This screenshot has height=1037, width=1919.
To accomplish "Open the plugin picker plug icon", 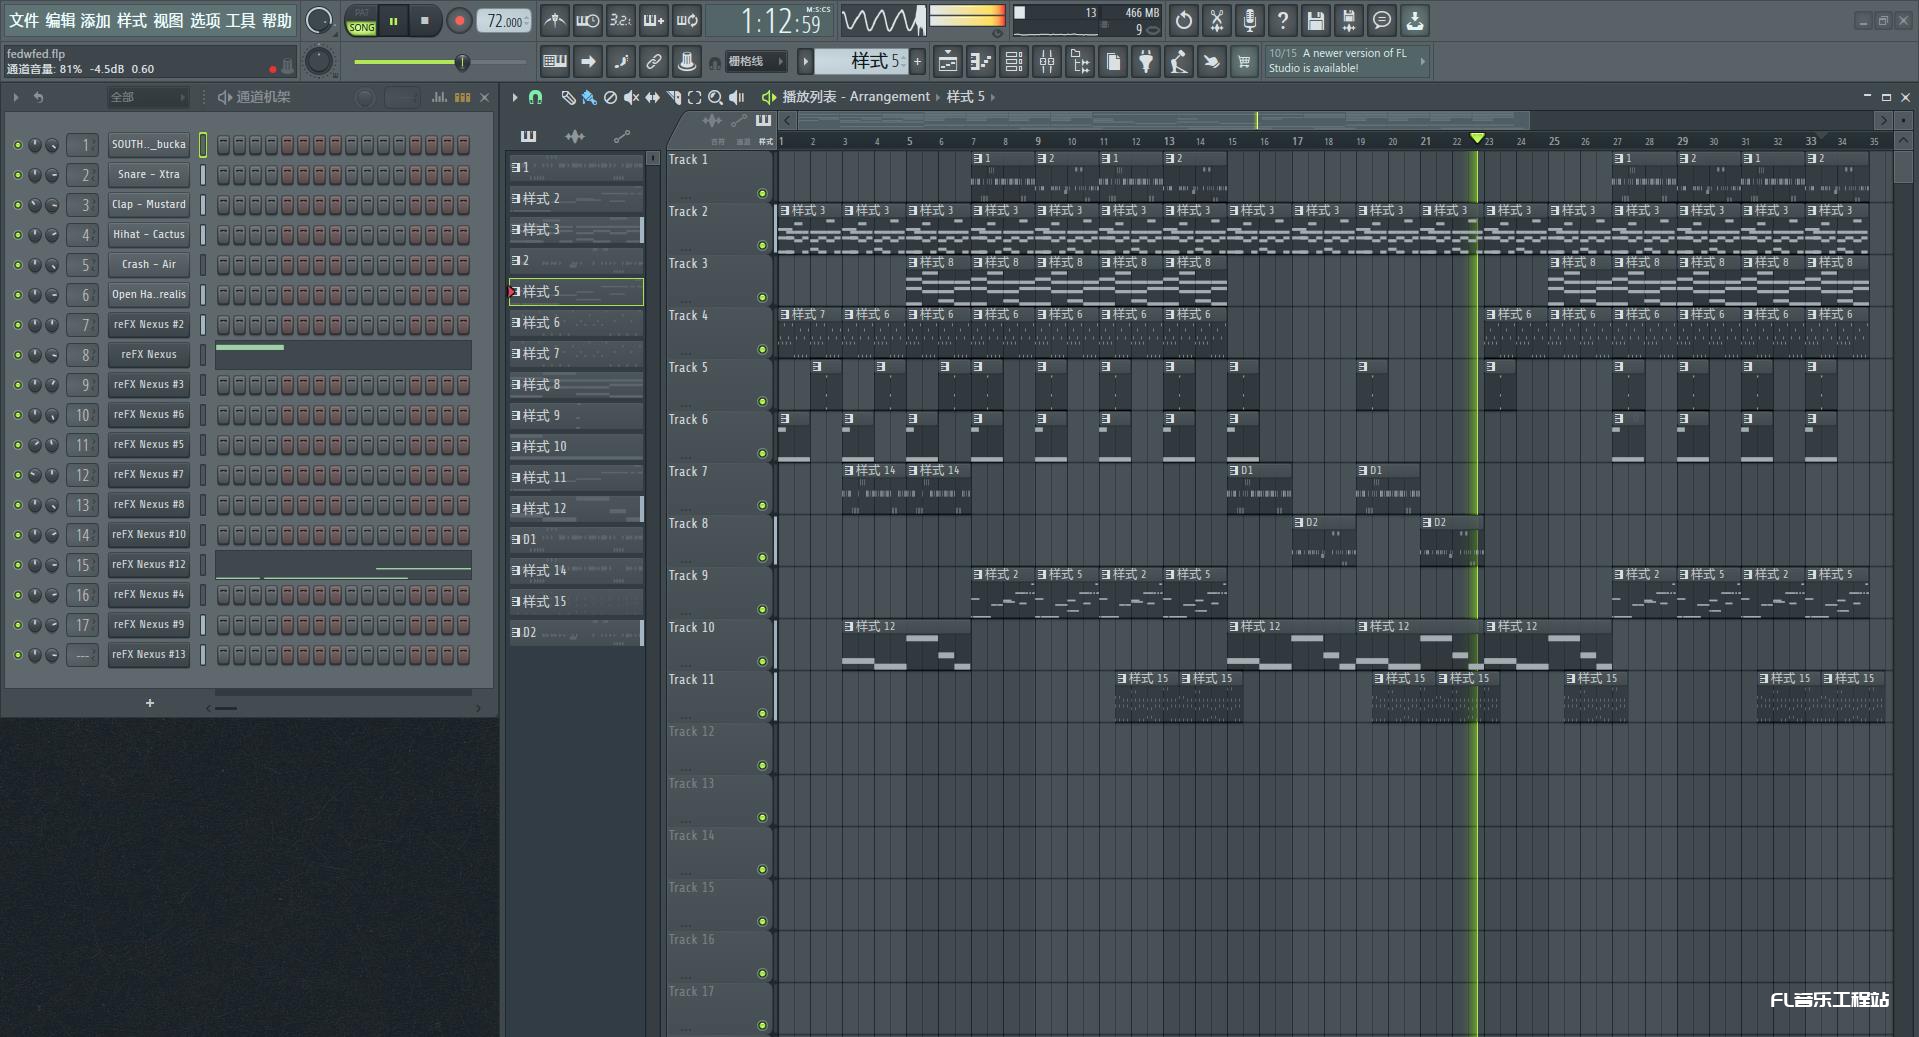I will (x=1146, y=62).
